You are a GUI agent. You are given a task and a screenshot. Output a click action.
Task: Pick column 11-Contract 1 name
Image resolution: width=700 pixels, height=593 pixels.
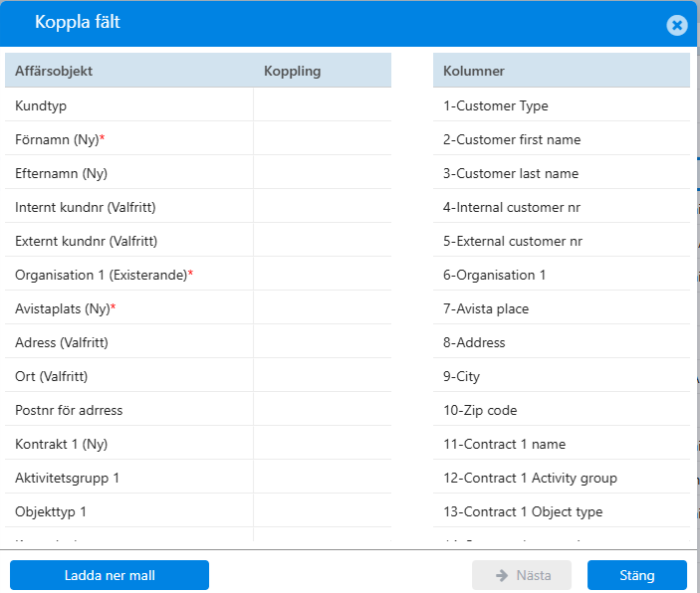pyautogui.click(x=562, y=444)
